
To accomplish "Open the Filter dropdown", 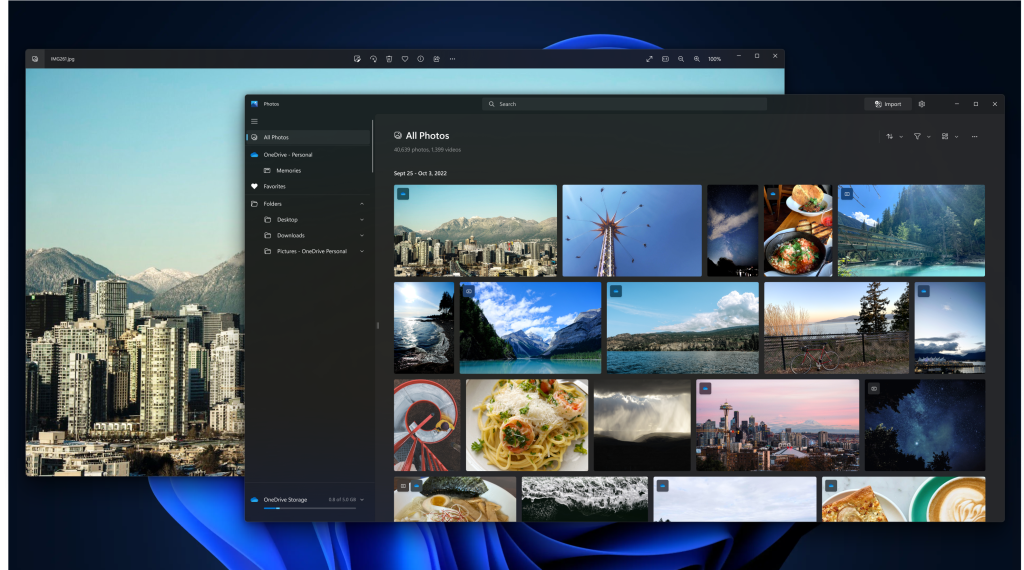I will [x=921, y=136].
